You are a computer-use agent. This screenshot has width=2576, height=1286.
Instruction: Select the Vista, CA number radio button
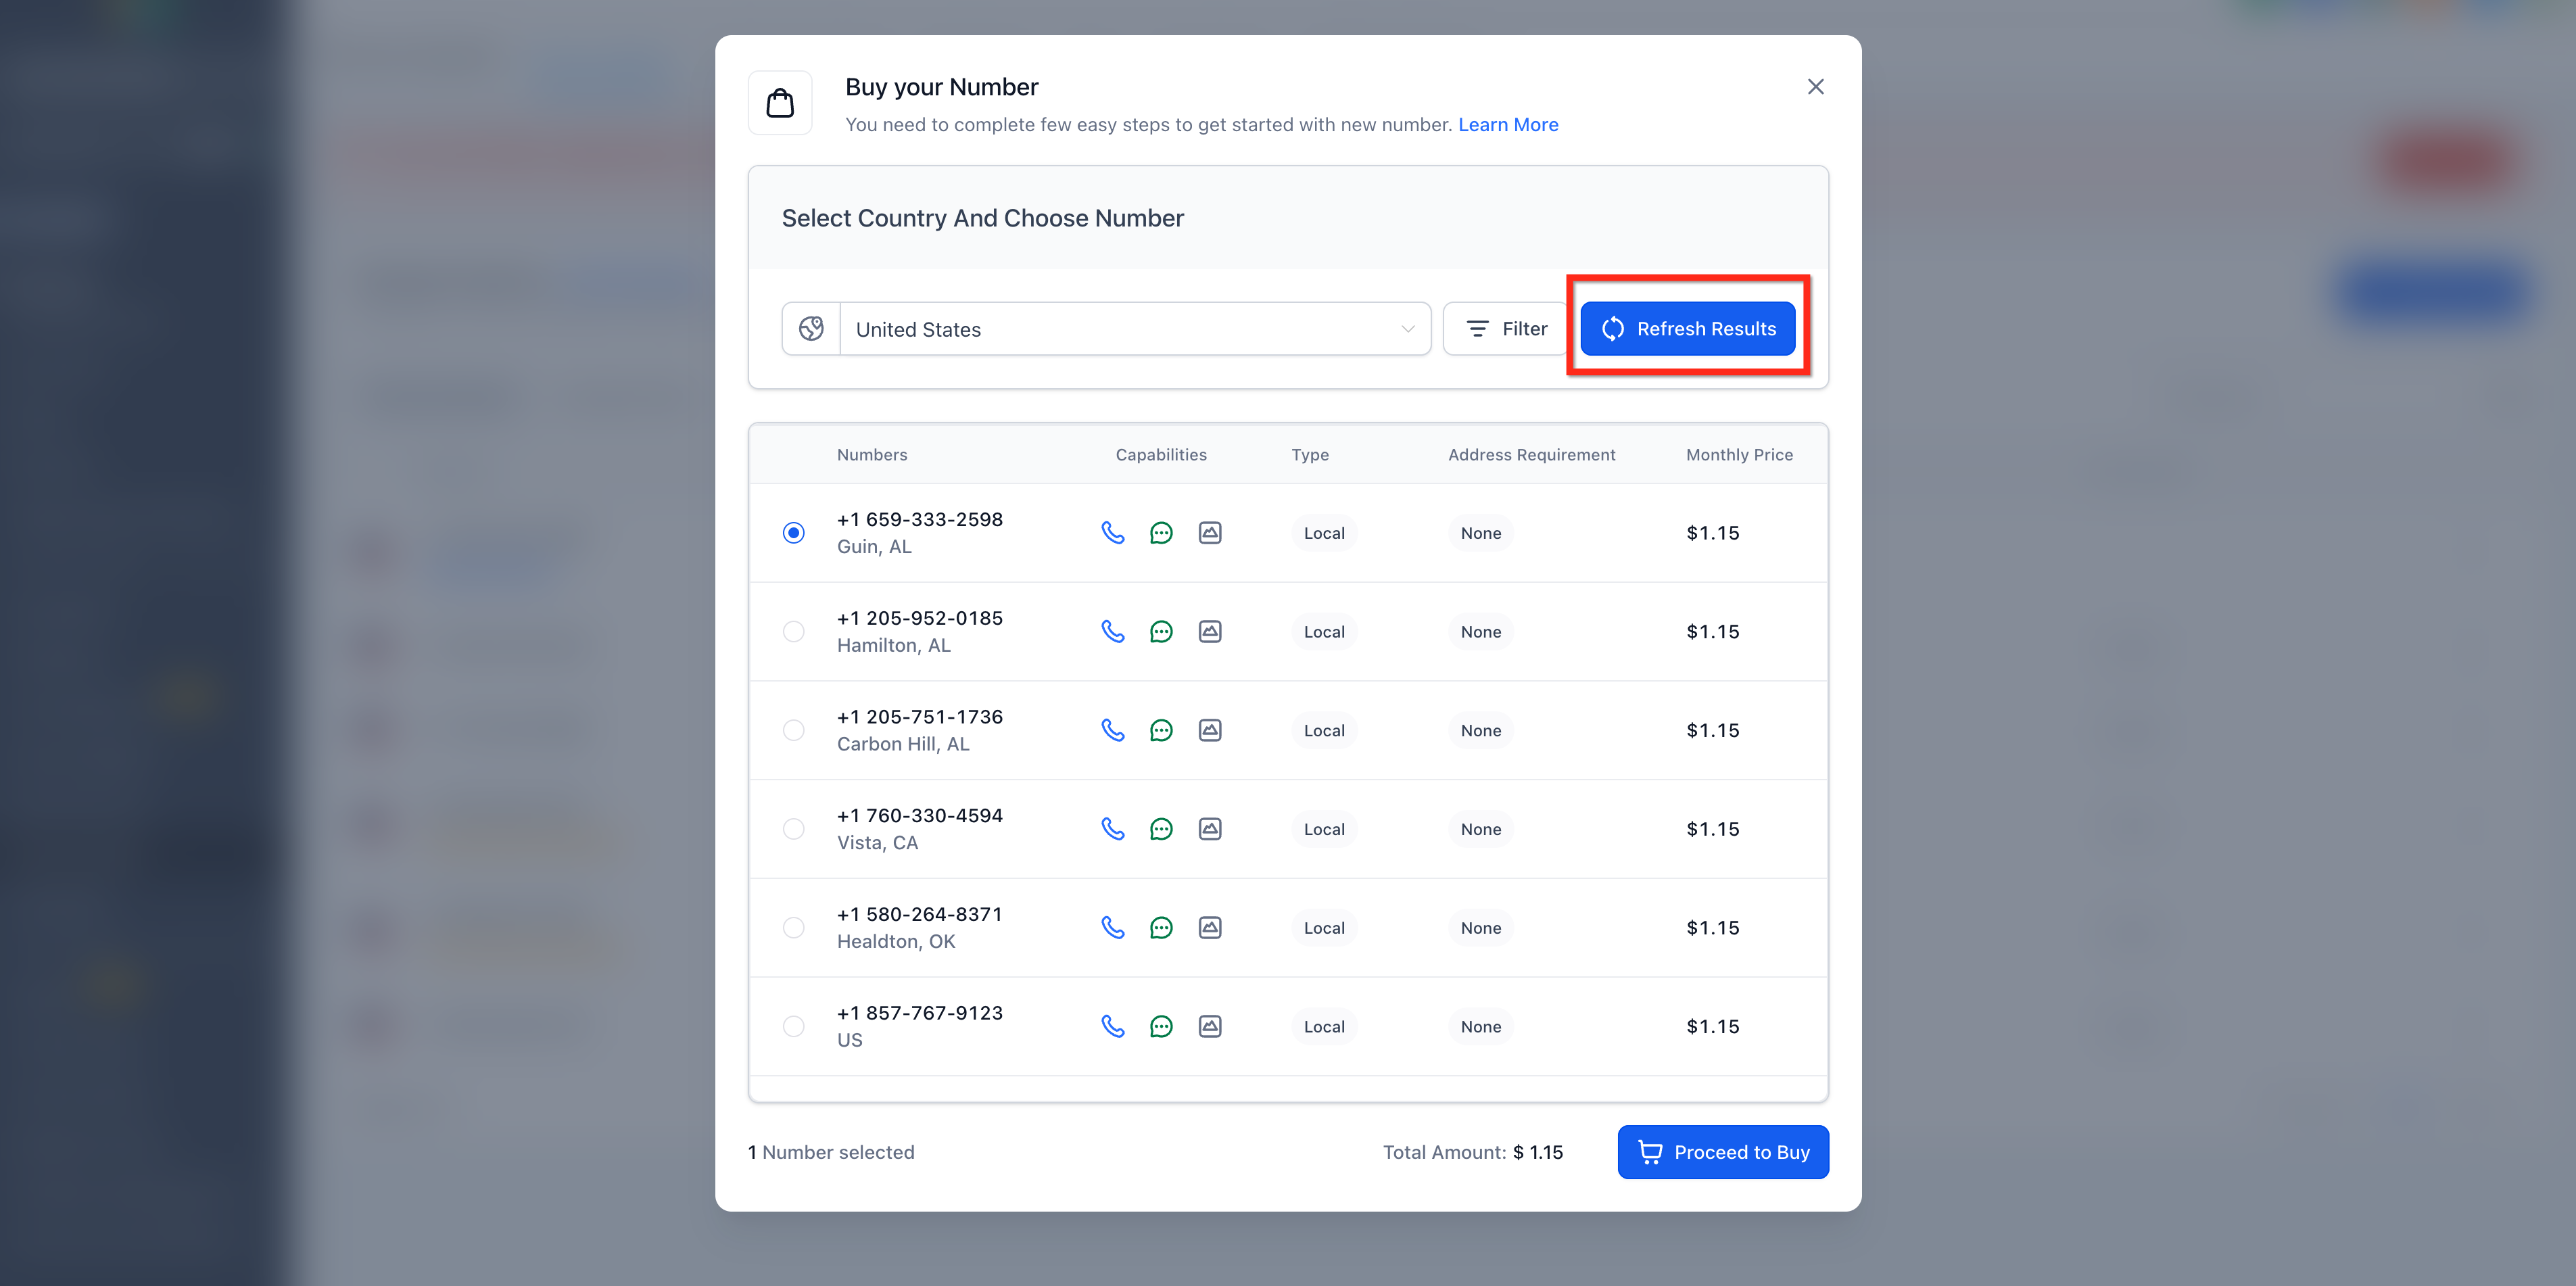793,829
